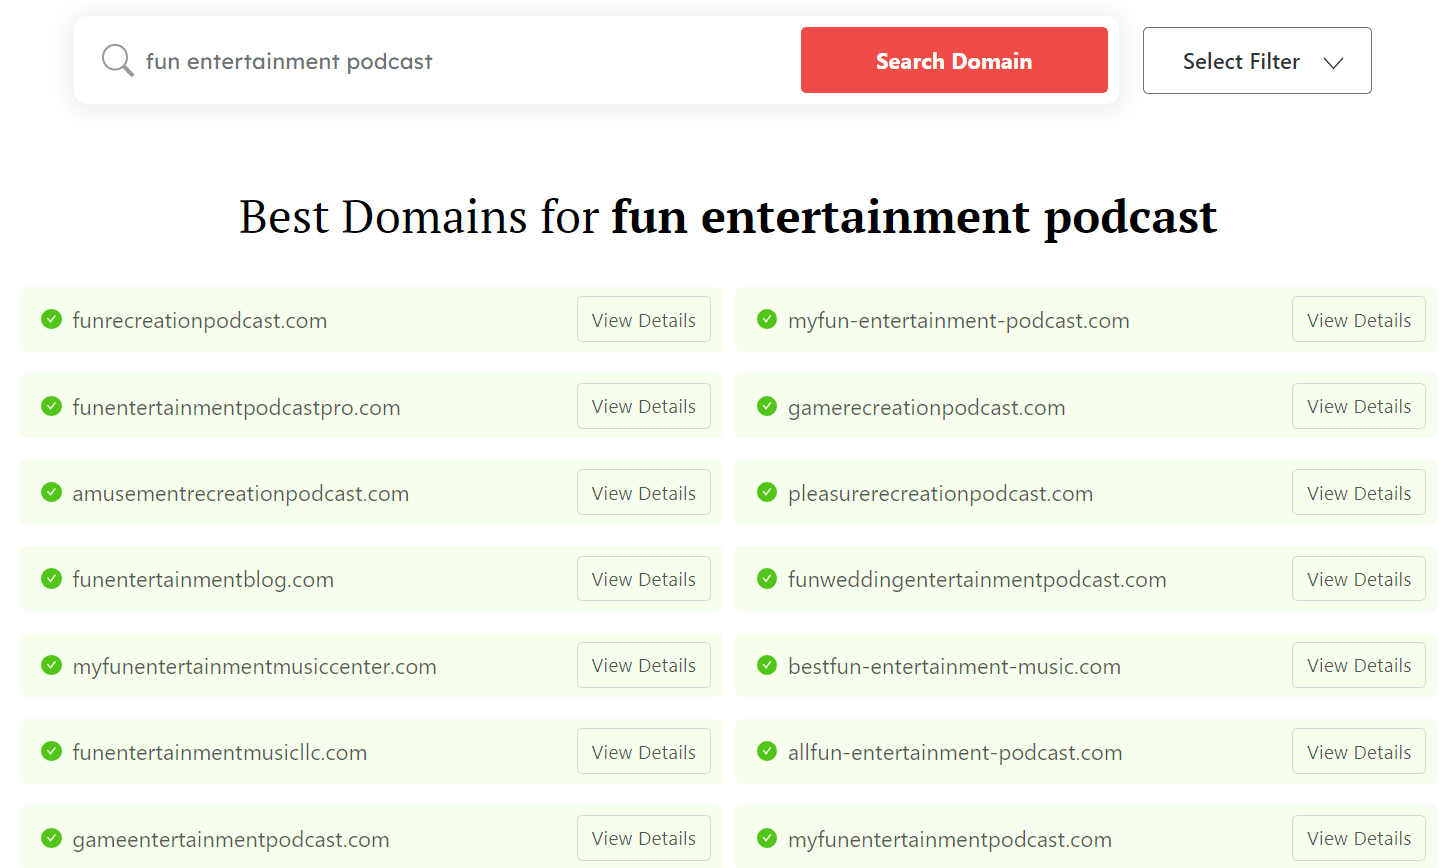Image resolution: width=1453 pixels, height=868 pixels.
Task: Click the green check icon beside pleasurerecreationpodcast.com
Action: (767, 492)
